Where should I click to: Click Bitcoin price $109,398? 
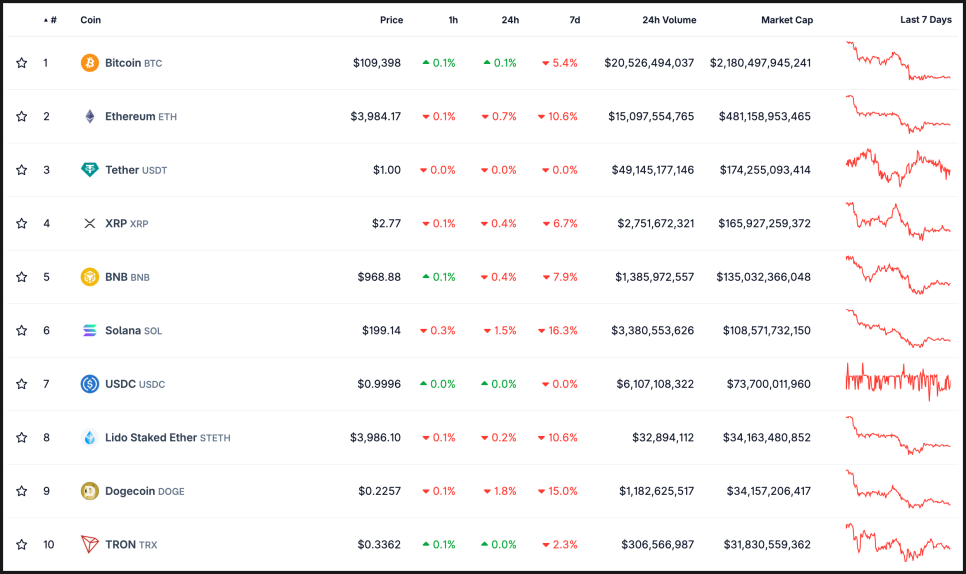[x=377, y=63]
